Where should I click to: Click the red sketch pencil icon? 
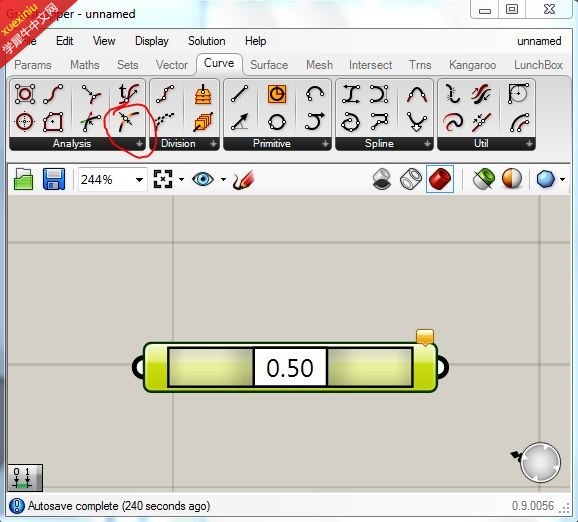pyautogui.click(x=244, y=180)
